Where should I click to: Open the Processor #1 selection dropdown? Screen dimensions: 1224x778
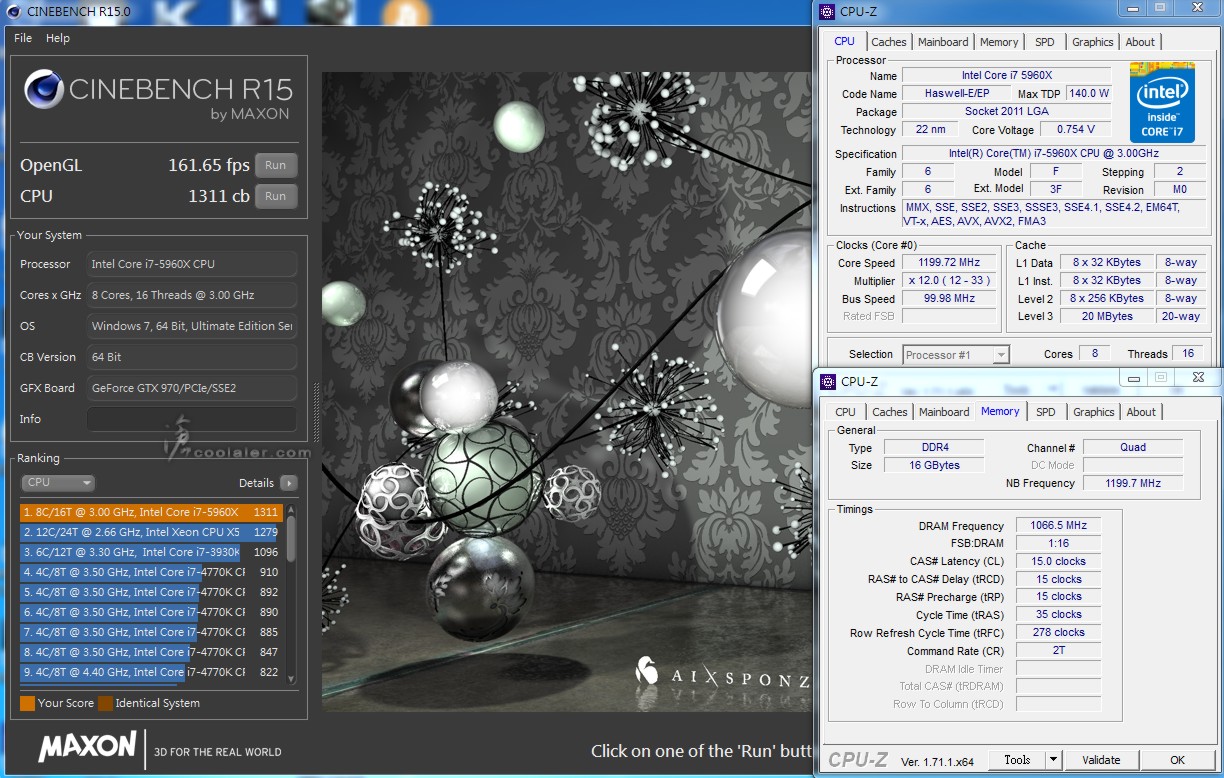point(956,354)
